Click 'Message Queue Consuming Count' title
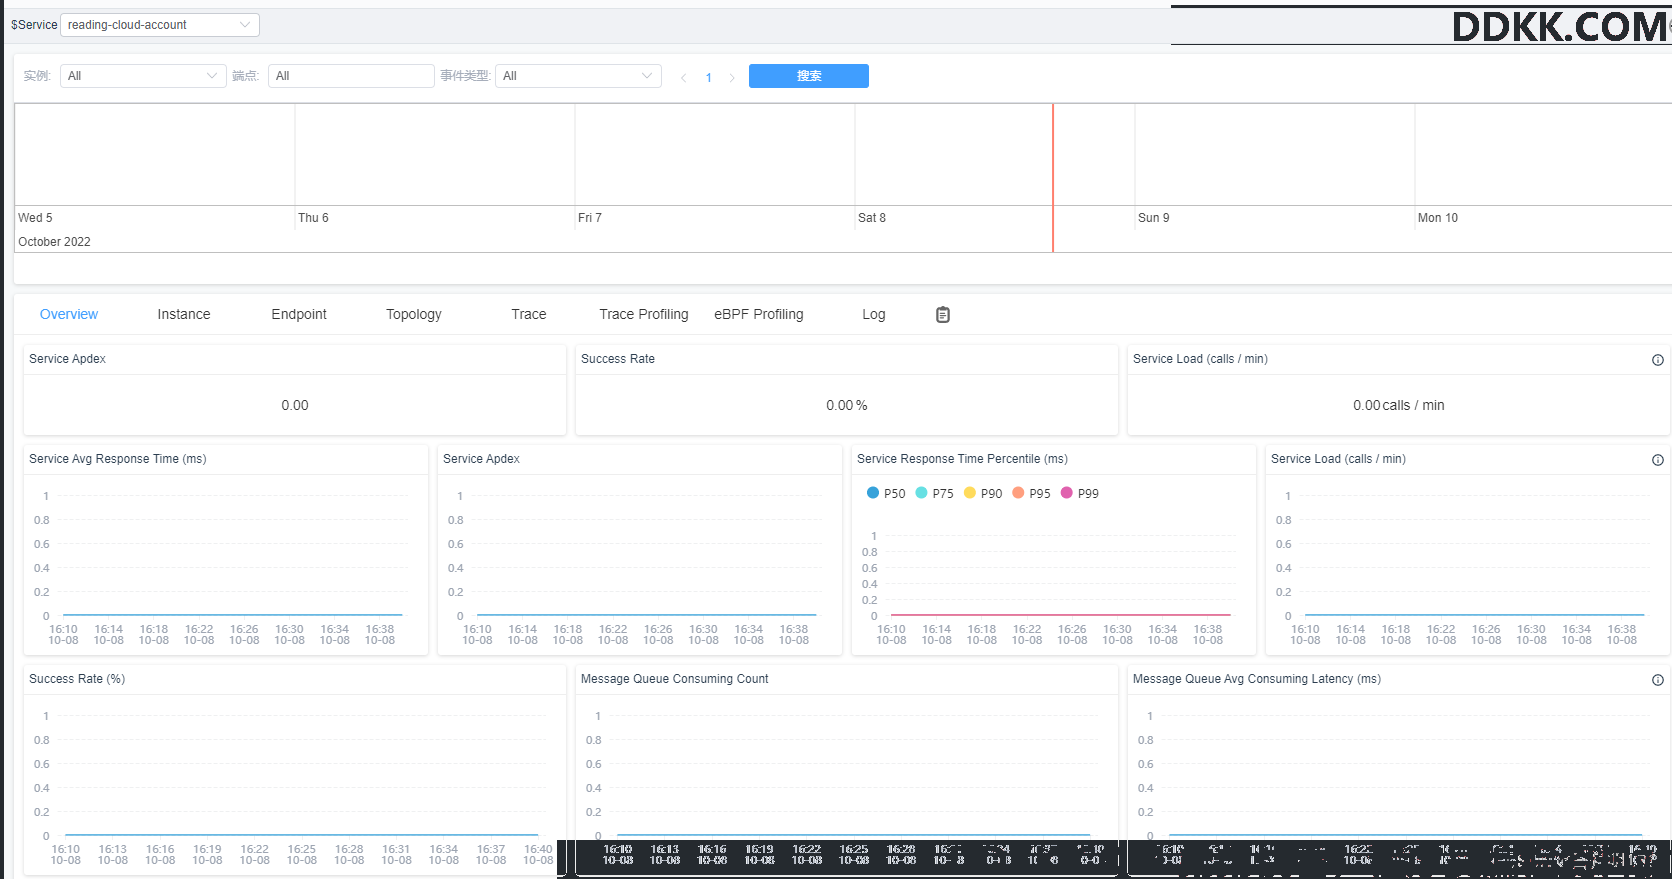 point(675,679)
